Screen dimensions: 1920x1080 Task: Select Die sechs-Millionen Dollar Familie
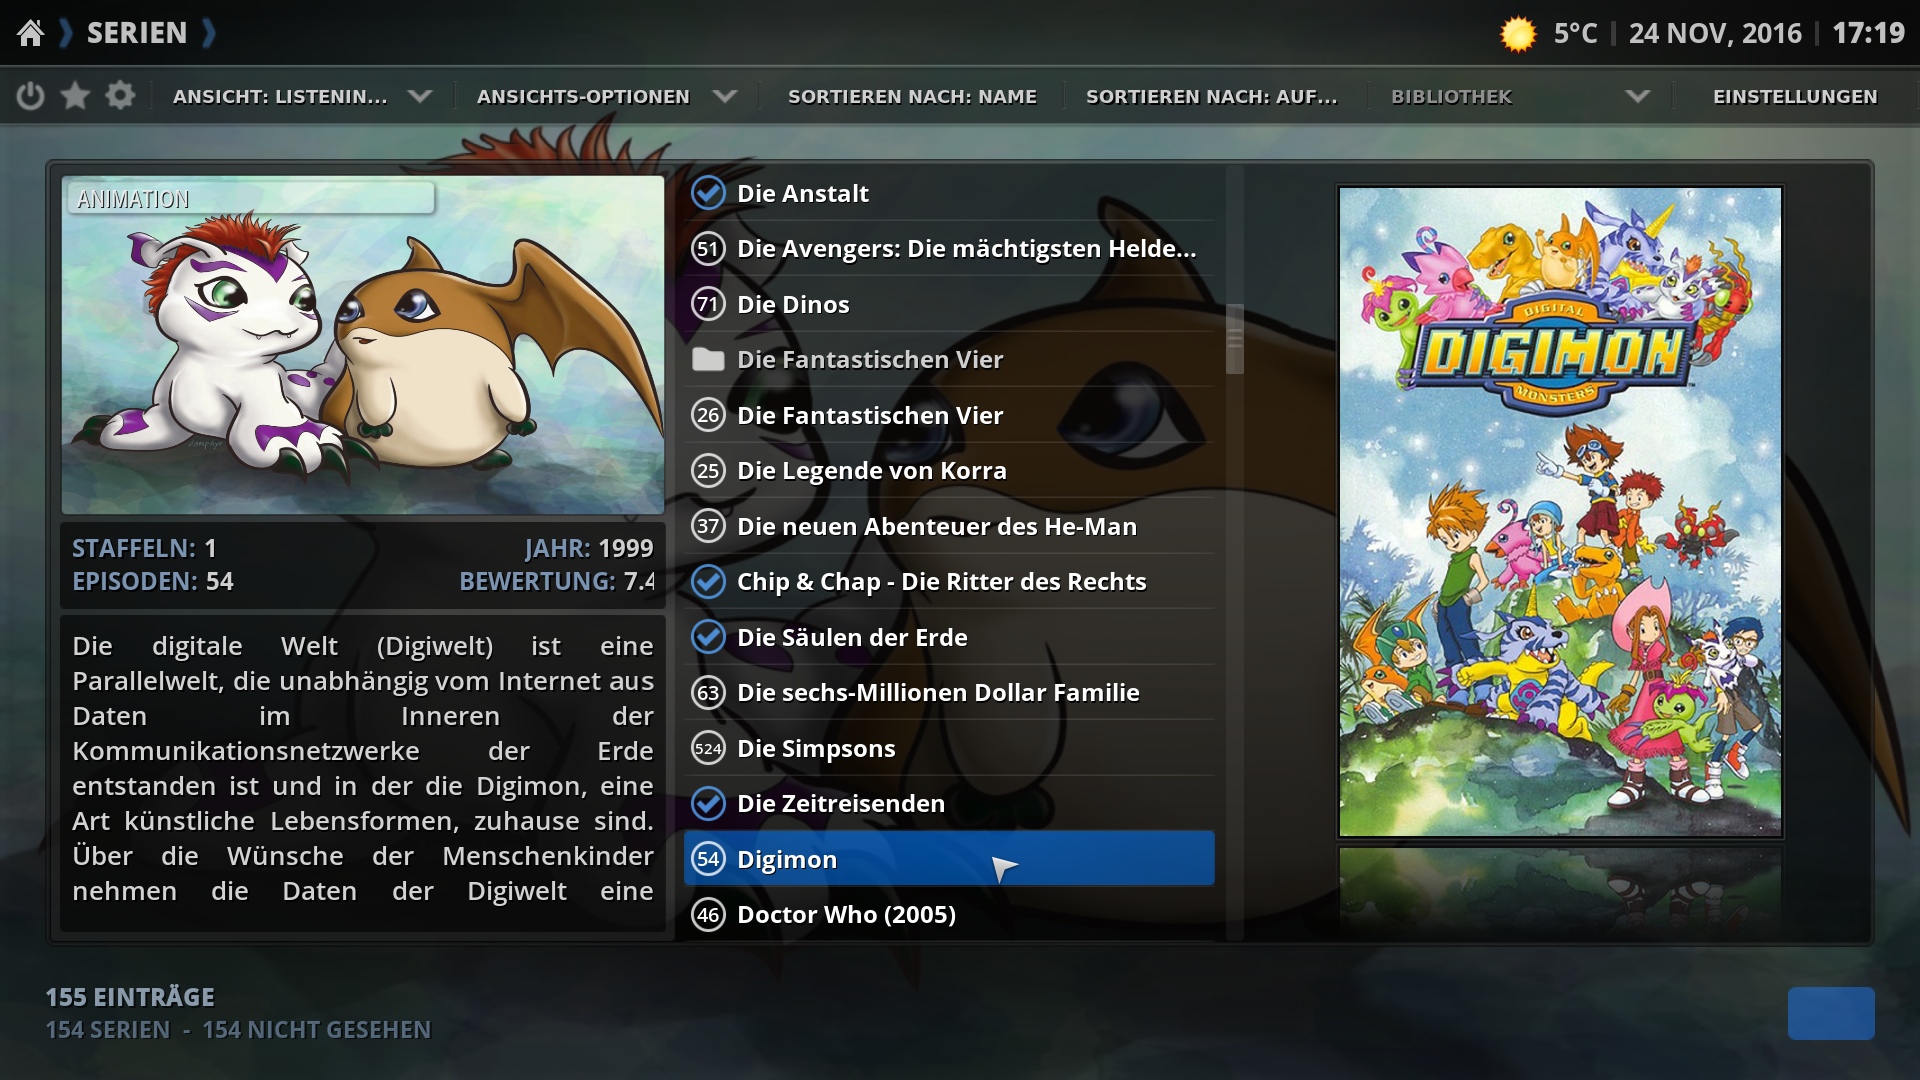[x=949, y=692]
